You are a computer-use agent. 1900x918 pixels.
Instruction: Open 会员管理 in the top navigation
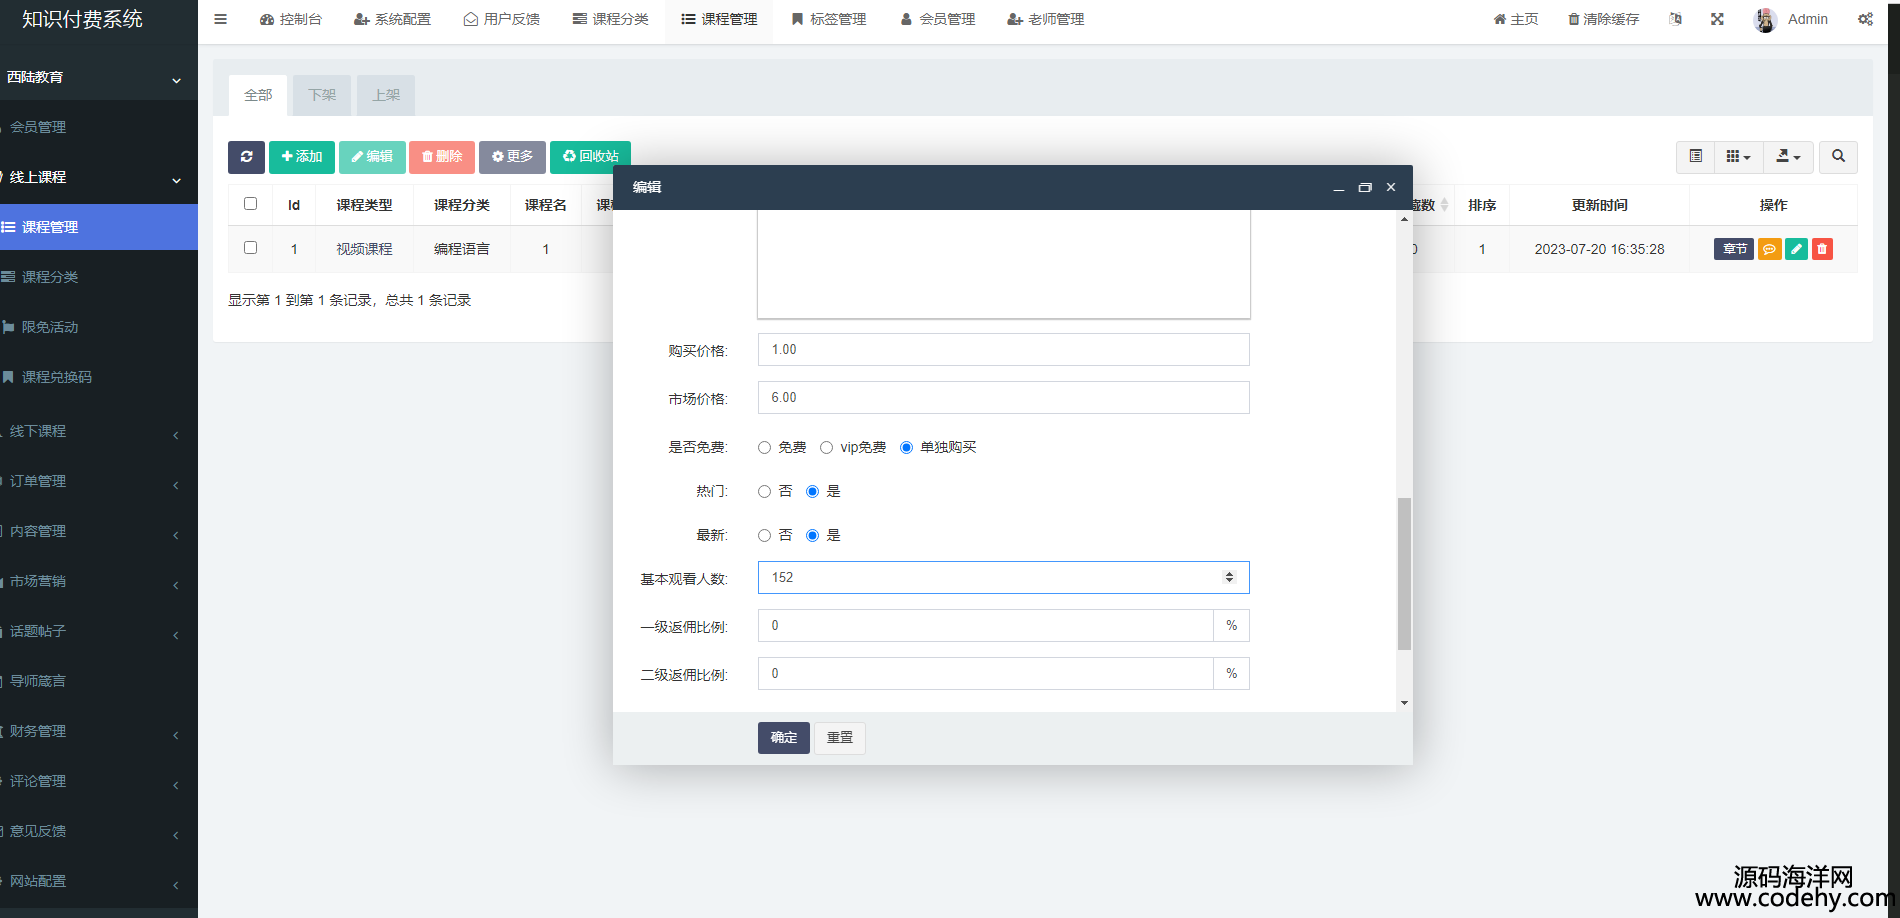(x=937, y=19)
